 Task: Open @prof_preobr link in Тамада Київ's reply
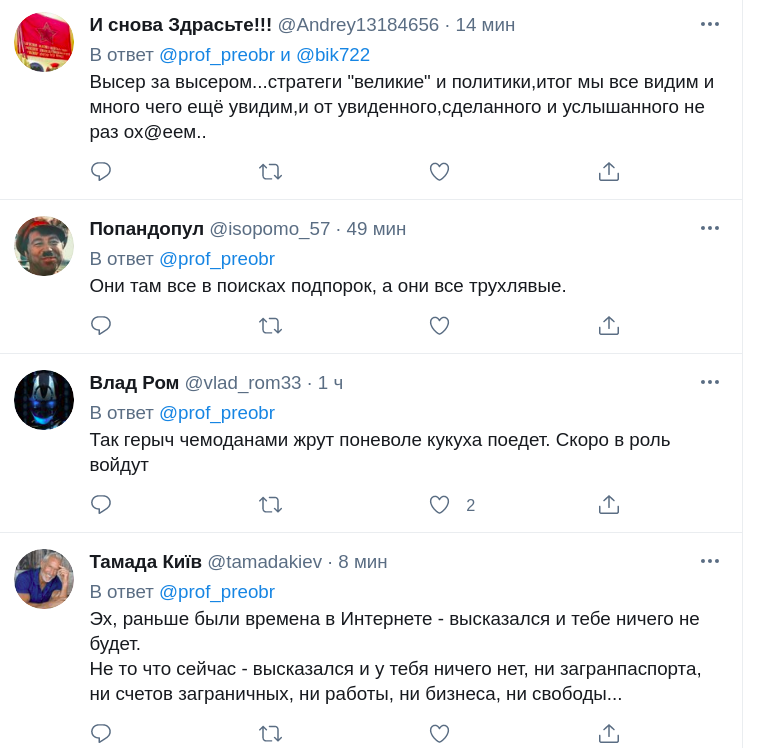click(217, 591)
